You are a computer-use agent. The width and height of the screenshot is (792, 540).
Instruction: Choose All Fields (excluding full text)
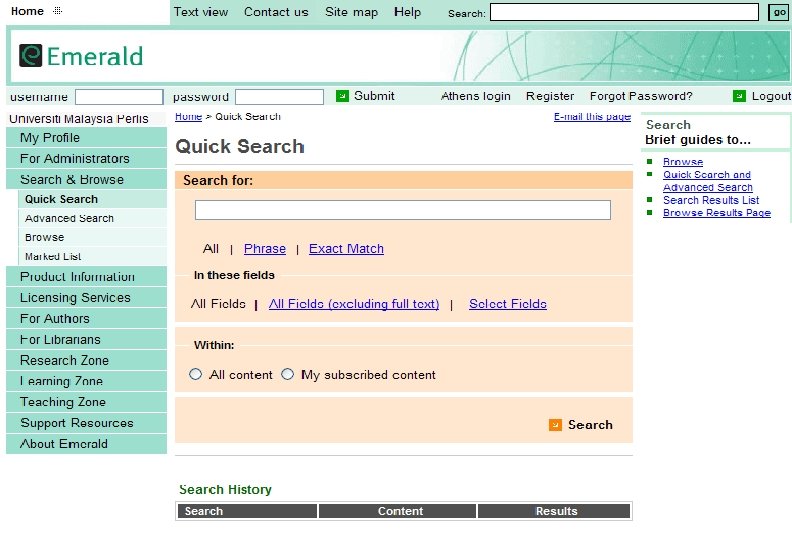click(x=354, y=304)
